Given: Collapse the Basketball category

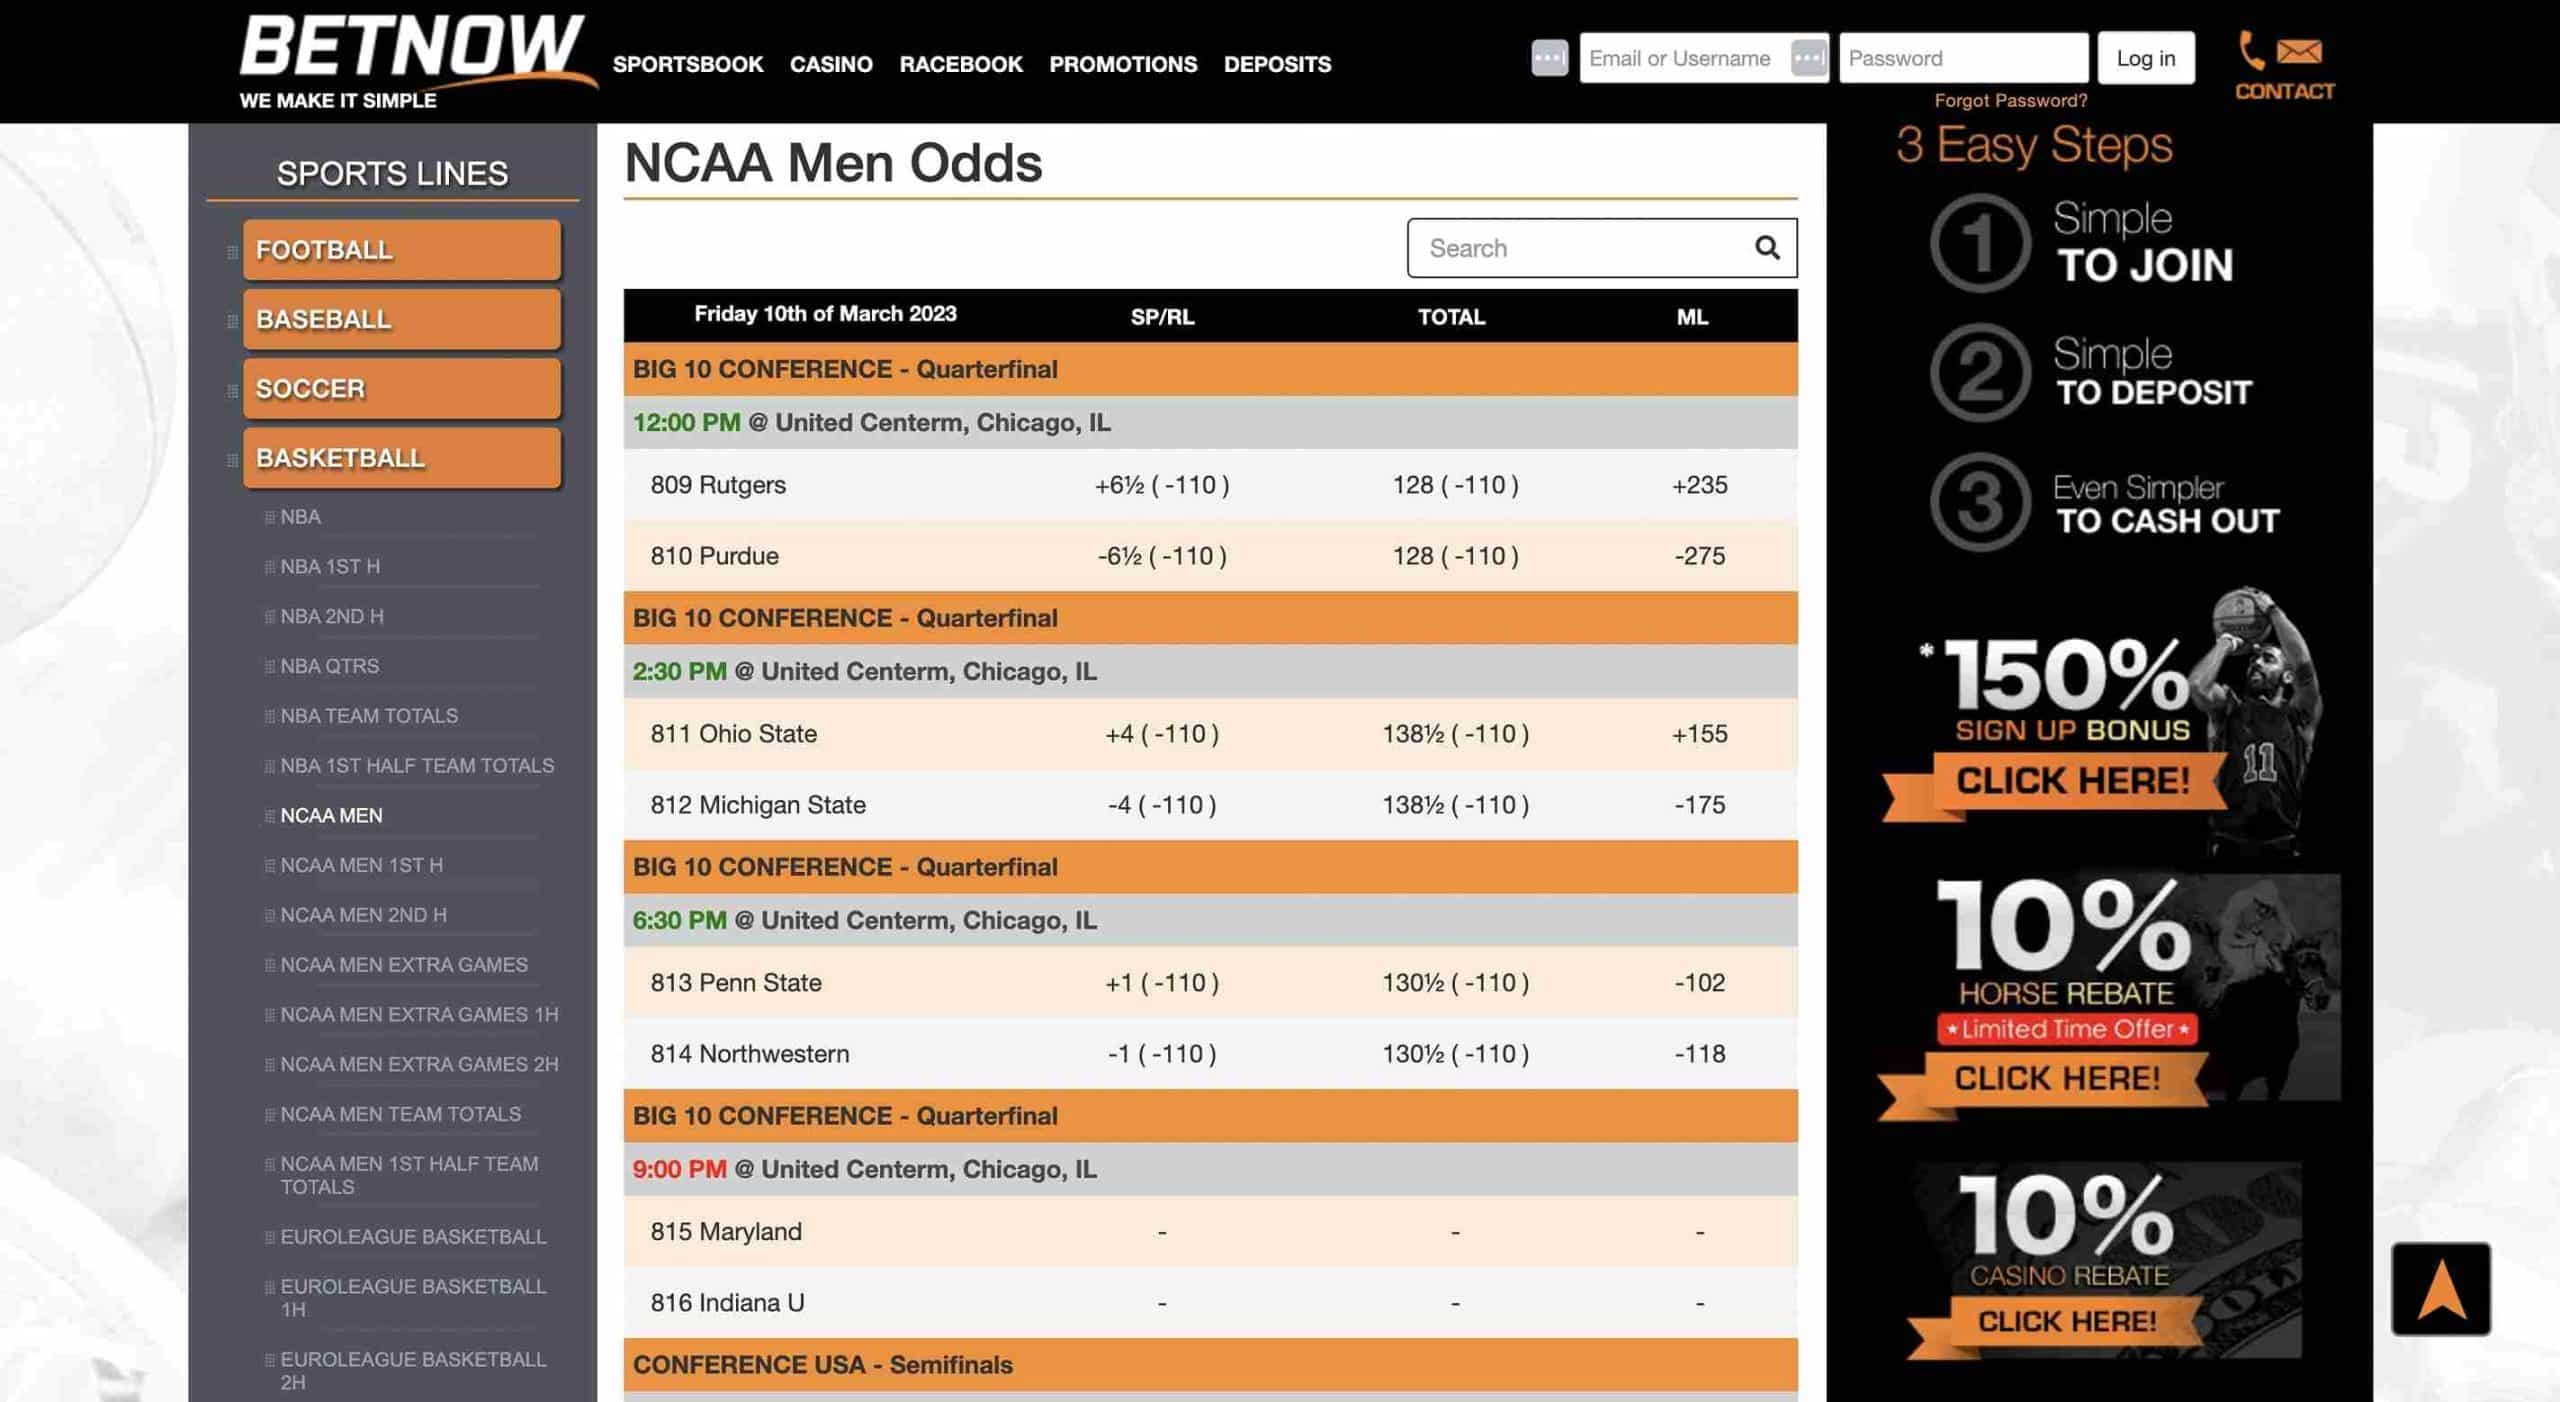Looking at the screenshot, I should 401,458.
